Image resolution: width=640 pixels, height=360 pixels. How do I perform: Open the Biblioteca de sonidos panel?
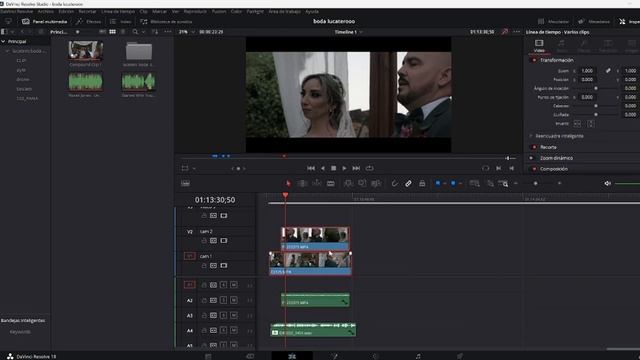166,21
